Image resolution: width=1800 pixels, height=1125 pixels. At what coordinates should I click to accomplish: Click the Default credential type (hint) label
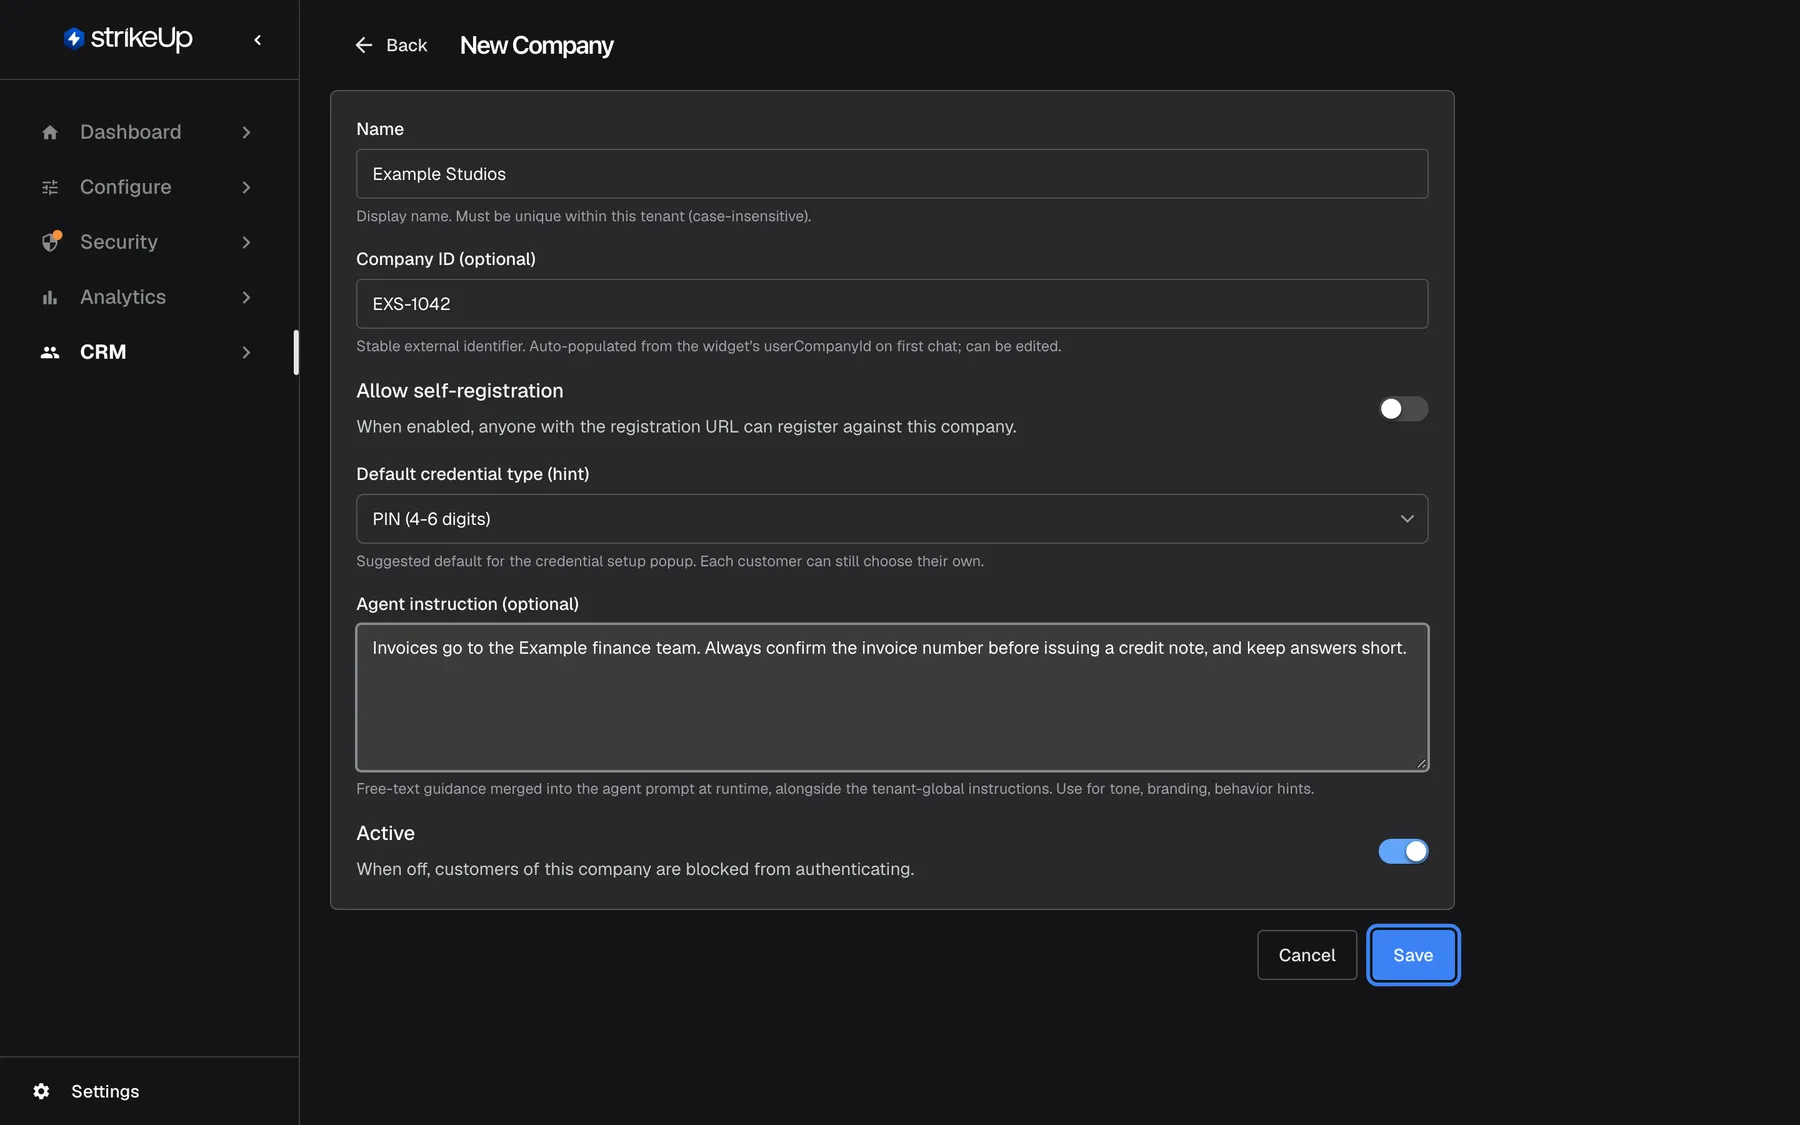[x=473, y=474]
